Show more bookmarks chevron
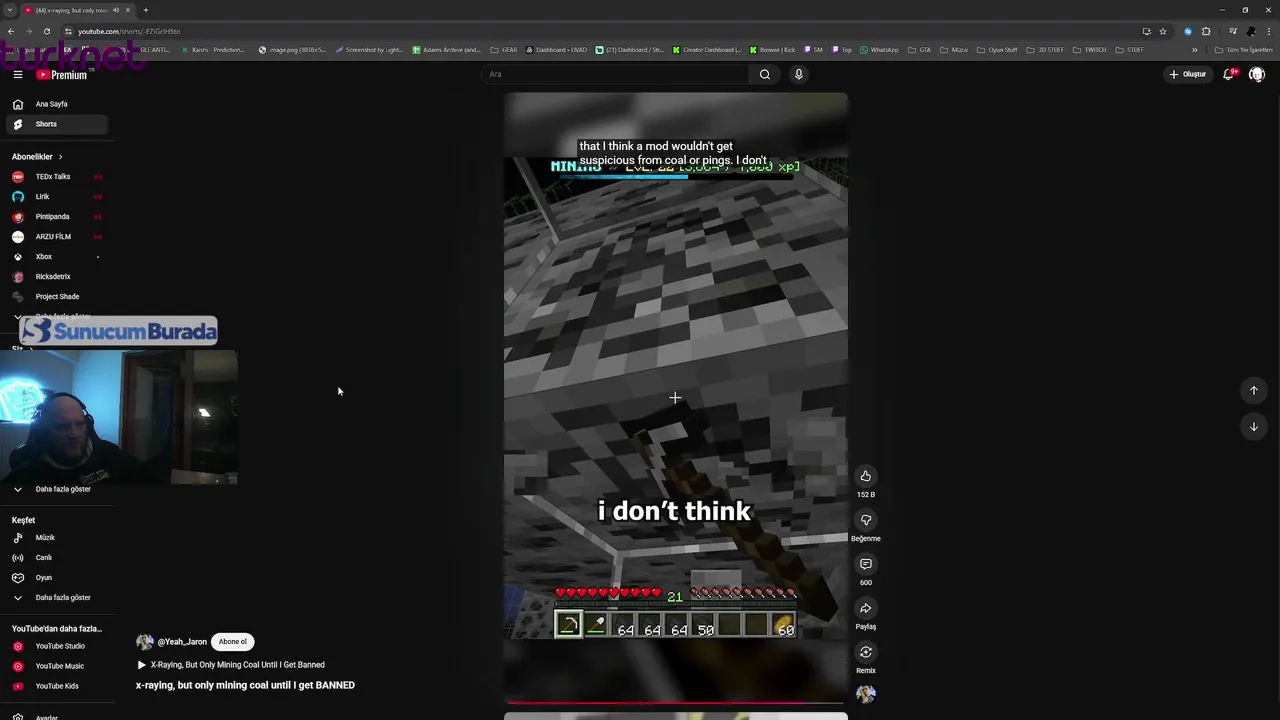 (1194, 50)
